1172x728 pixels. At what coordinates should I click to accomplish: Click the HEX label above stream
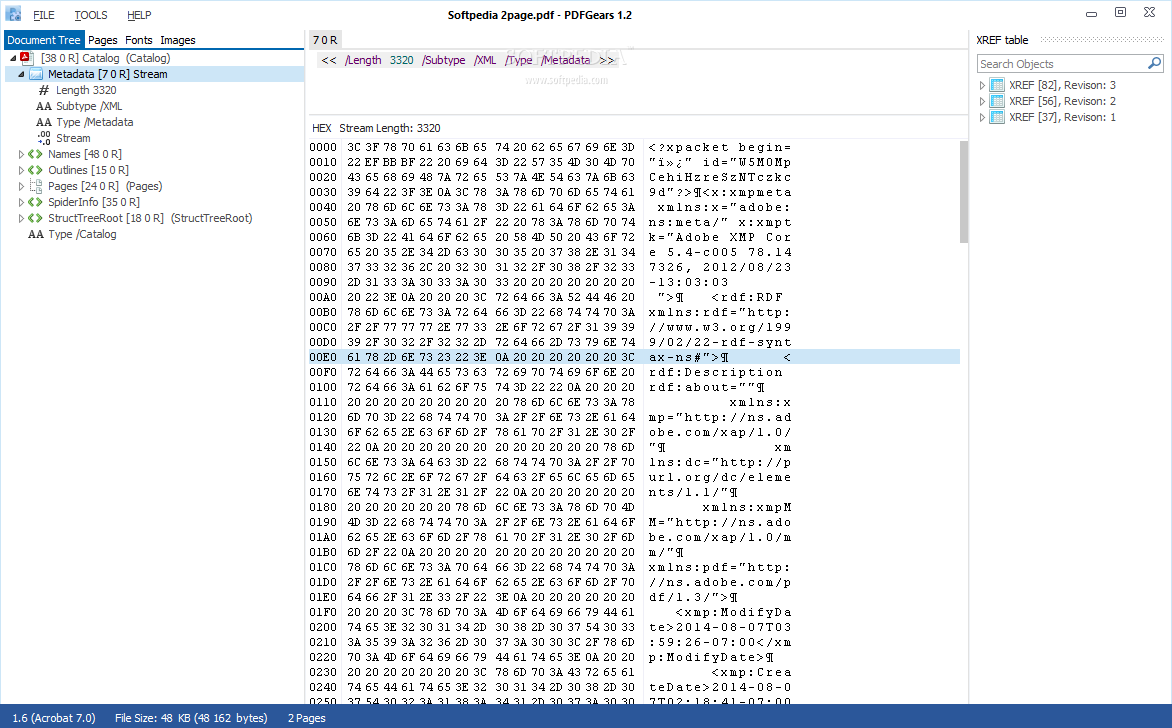coord(321,129)
